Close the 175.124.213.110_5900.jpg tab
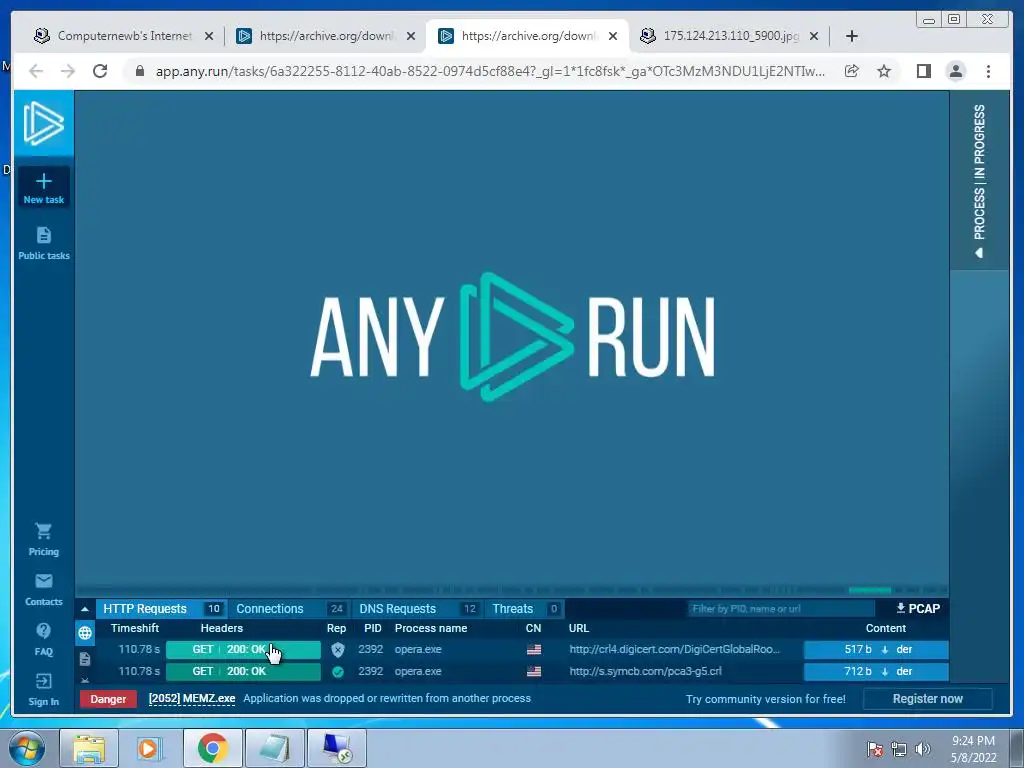Viewport: 1024px width, 768px height. pos(814,36)
